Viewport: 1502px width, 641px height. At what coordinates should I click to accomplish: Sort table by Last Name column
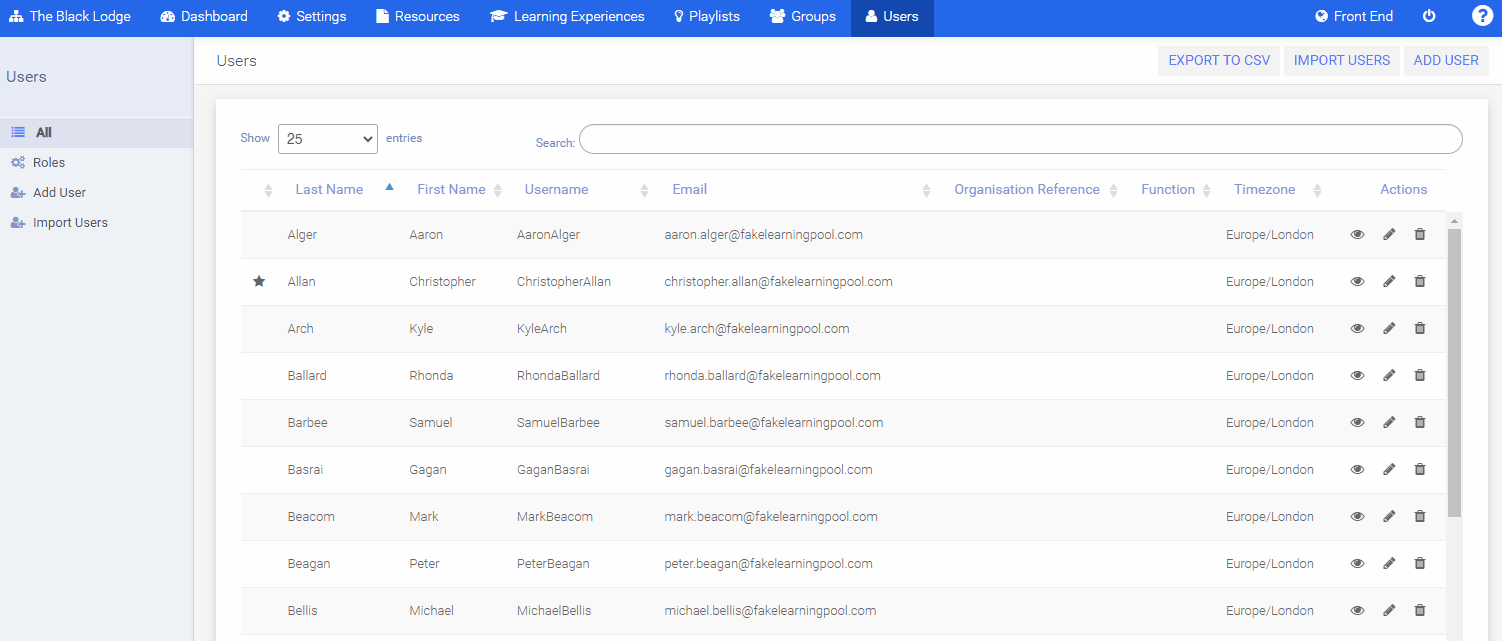[329, 190]
